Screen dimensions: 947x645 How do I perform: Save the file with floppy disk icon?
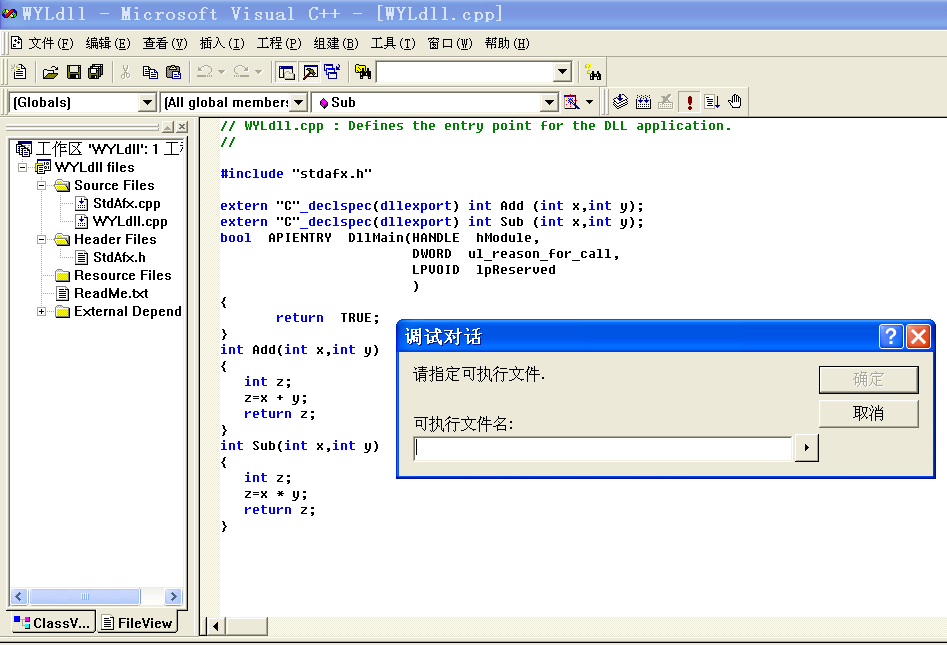pyautogui.click(x=74, y=72)
